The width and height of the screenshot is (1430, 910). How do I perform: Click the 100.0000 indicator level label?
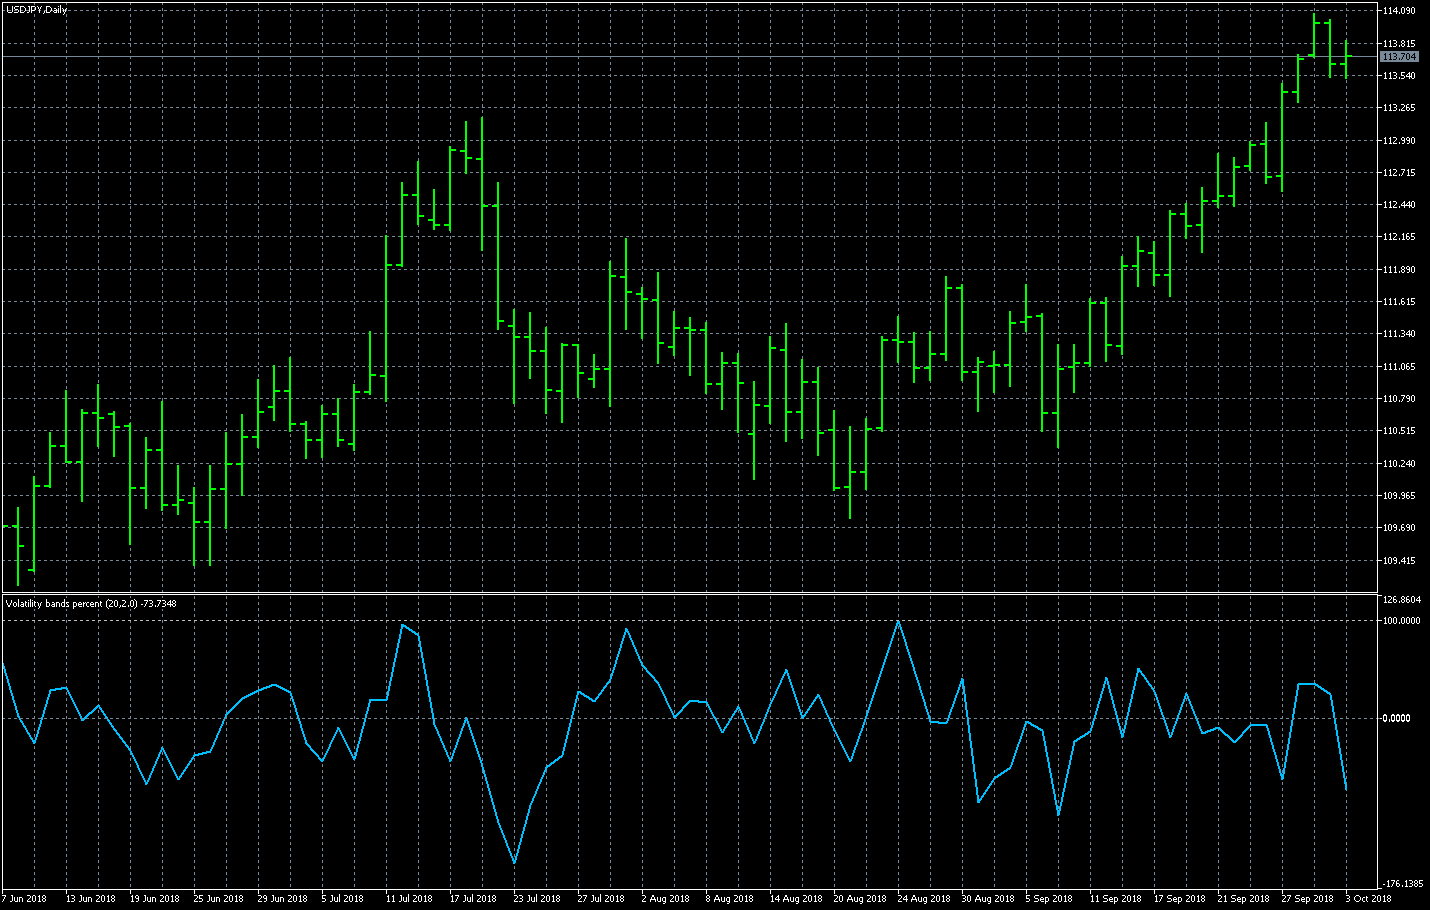tap(1401, 621)
